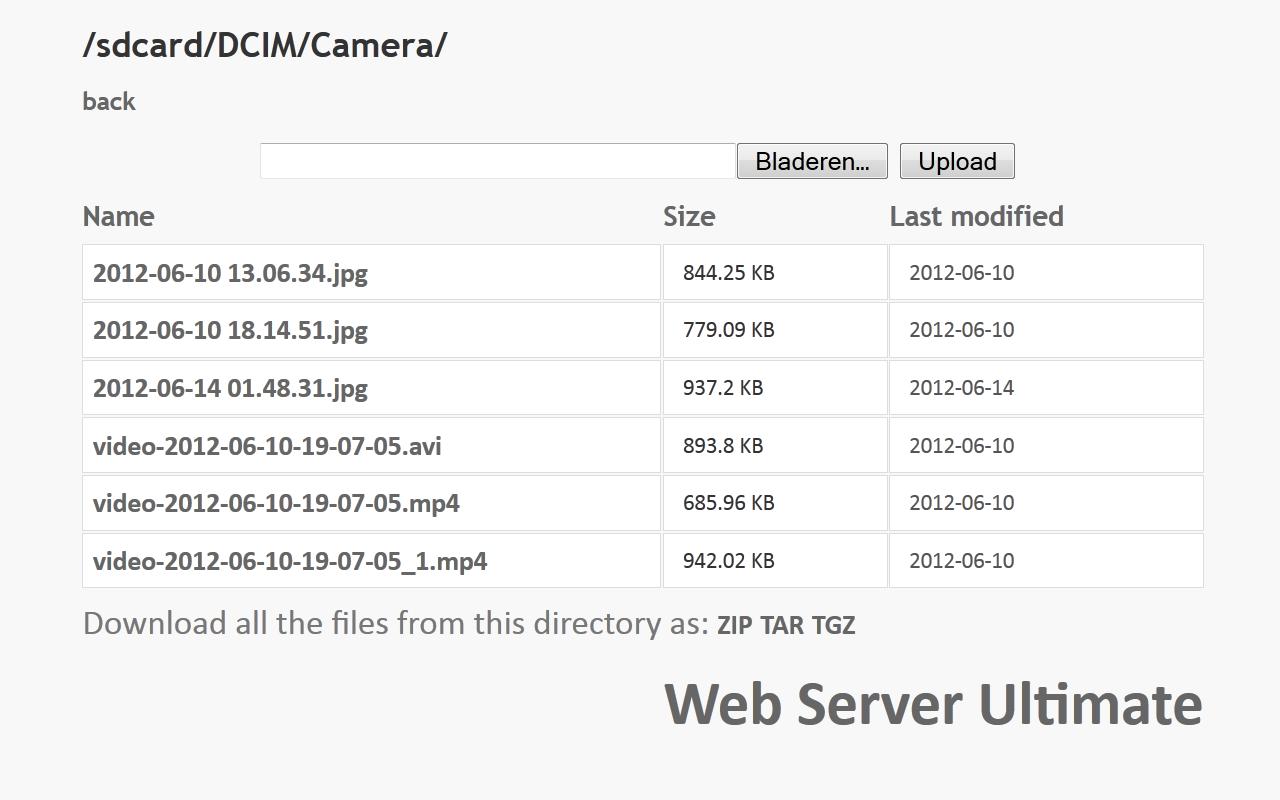
Task: Focus the file path input field
Action: [x=497, y=161]
